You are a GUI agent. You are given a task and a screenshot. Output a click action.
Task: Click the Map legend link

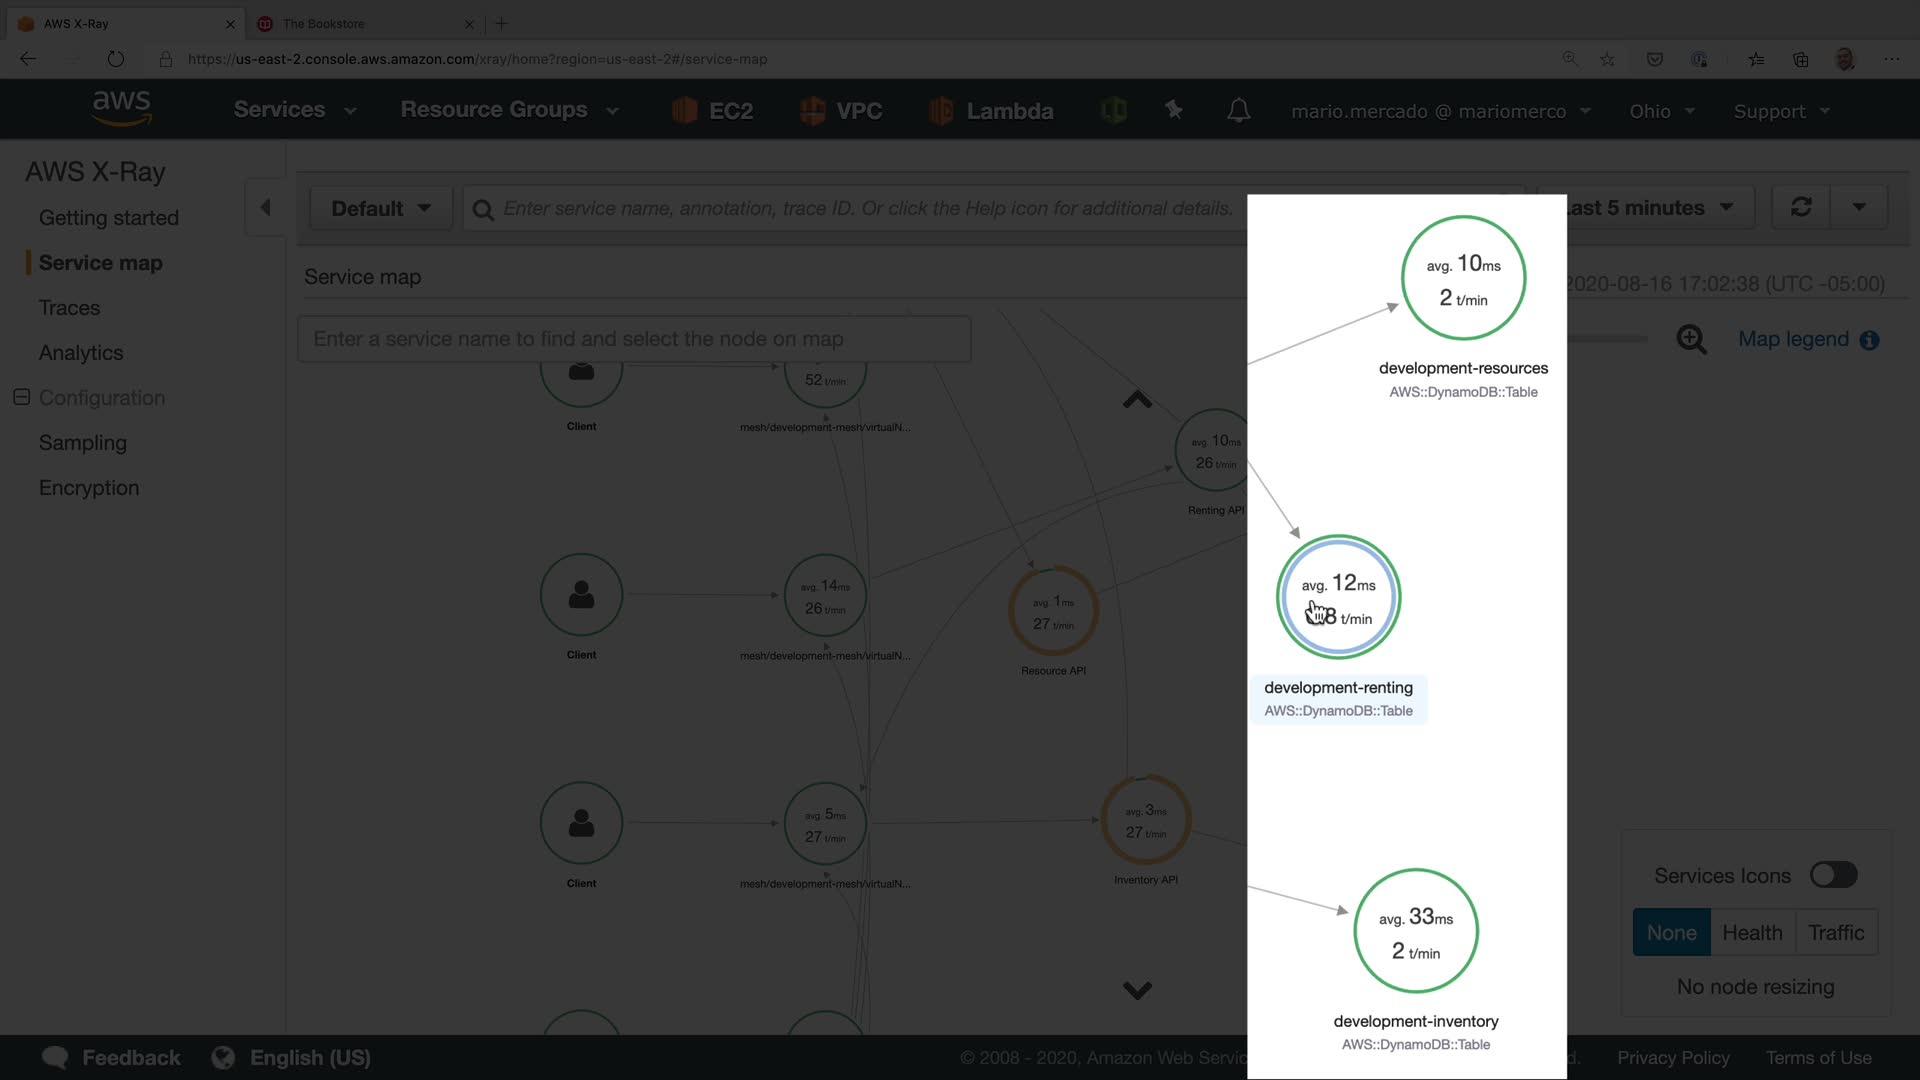tap(1793, 339)
